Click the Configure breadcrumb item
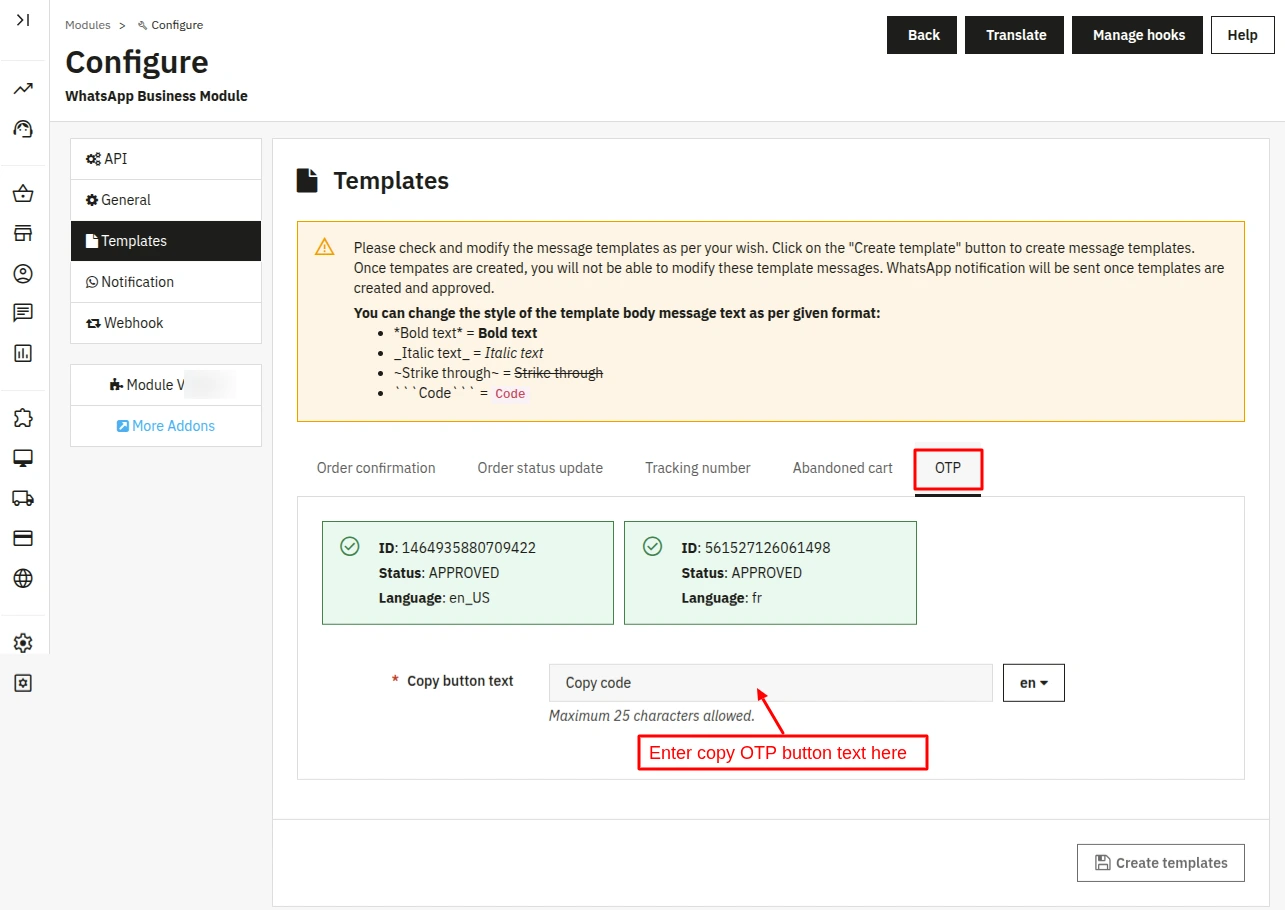The image size is (1285, 910). tap(170, 25)
